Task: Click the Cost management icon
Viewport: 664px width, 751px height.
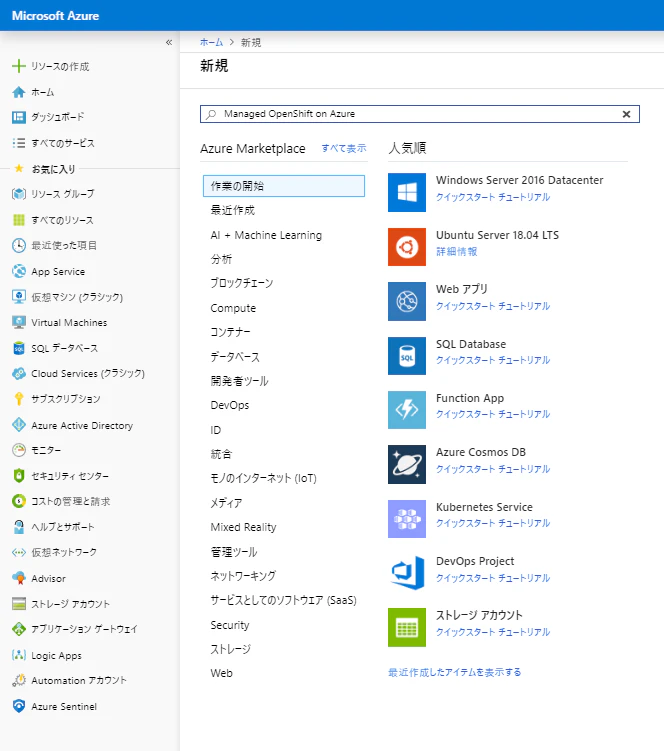Action: click(19, 501)
